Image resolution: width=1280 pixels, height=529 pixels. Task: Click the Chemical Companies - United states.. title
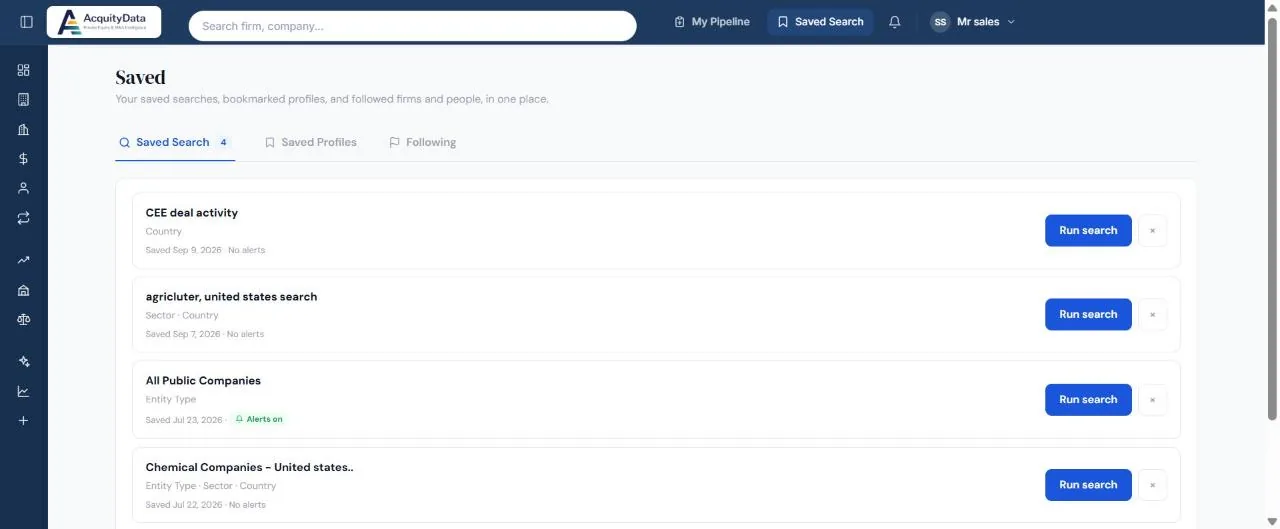point(250,467)
